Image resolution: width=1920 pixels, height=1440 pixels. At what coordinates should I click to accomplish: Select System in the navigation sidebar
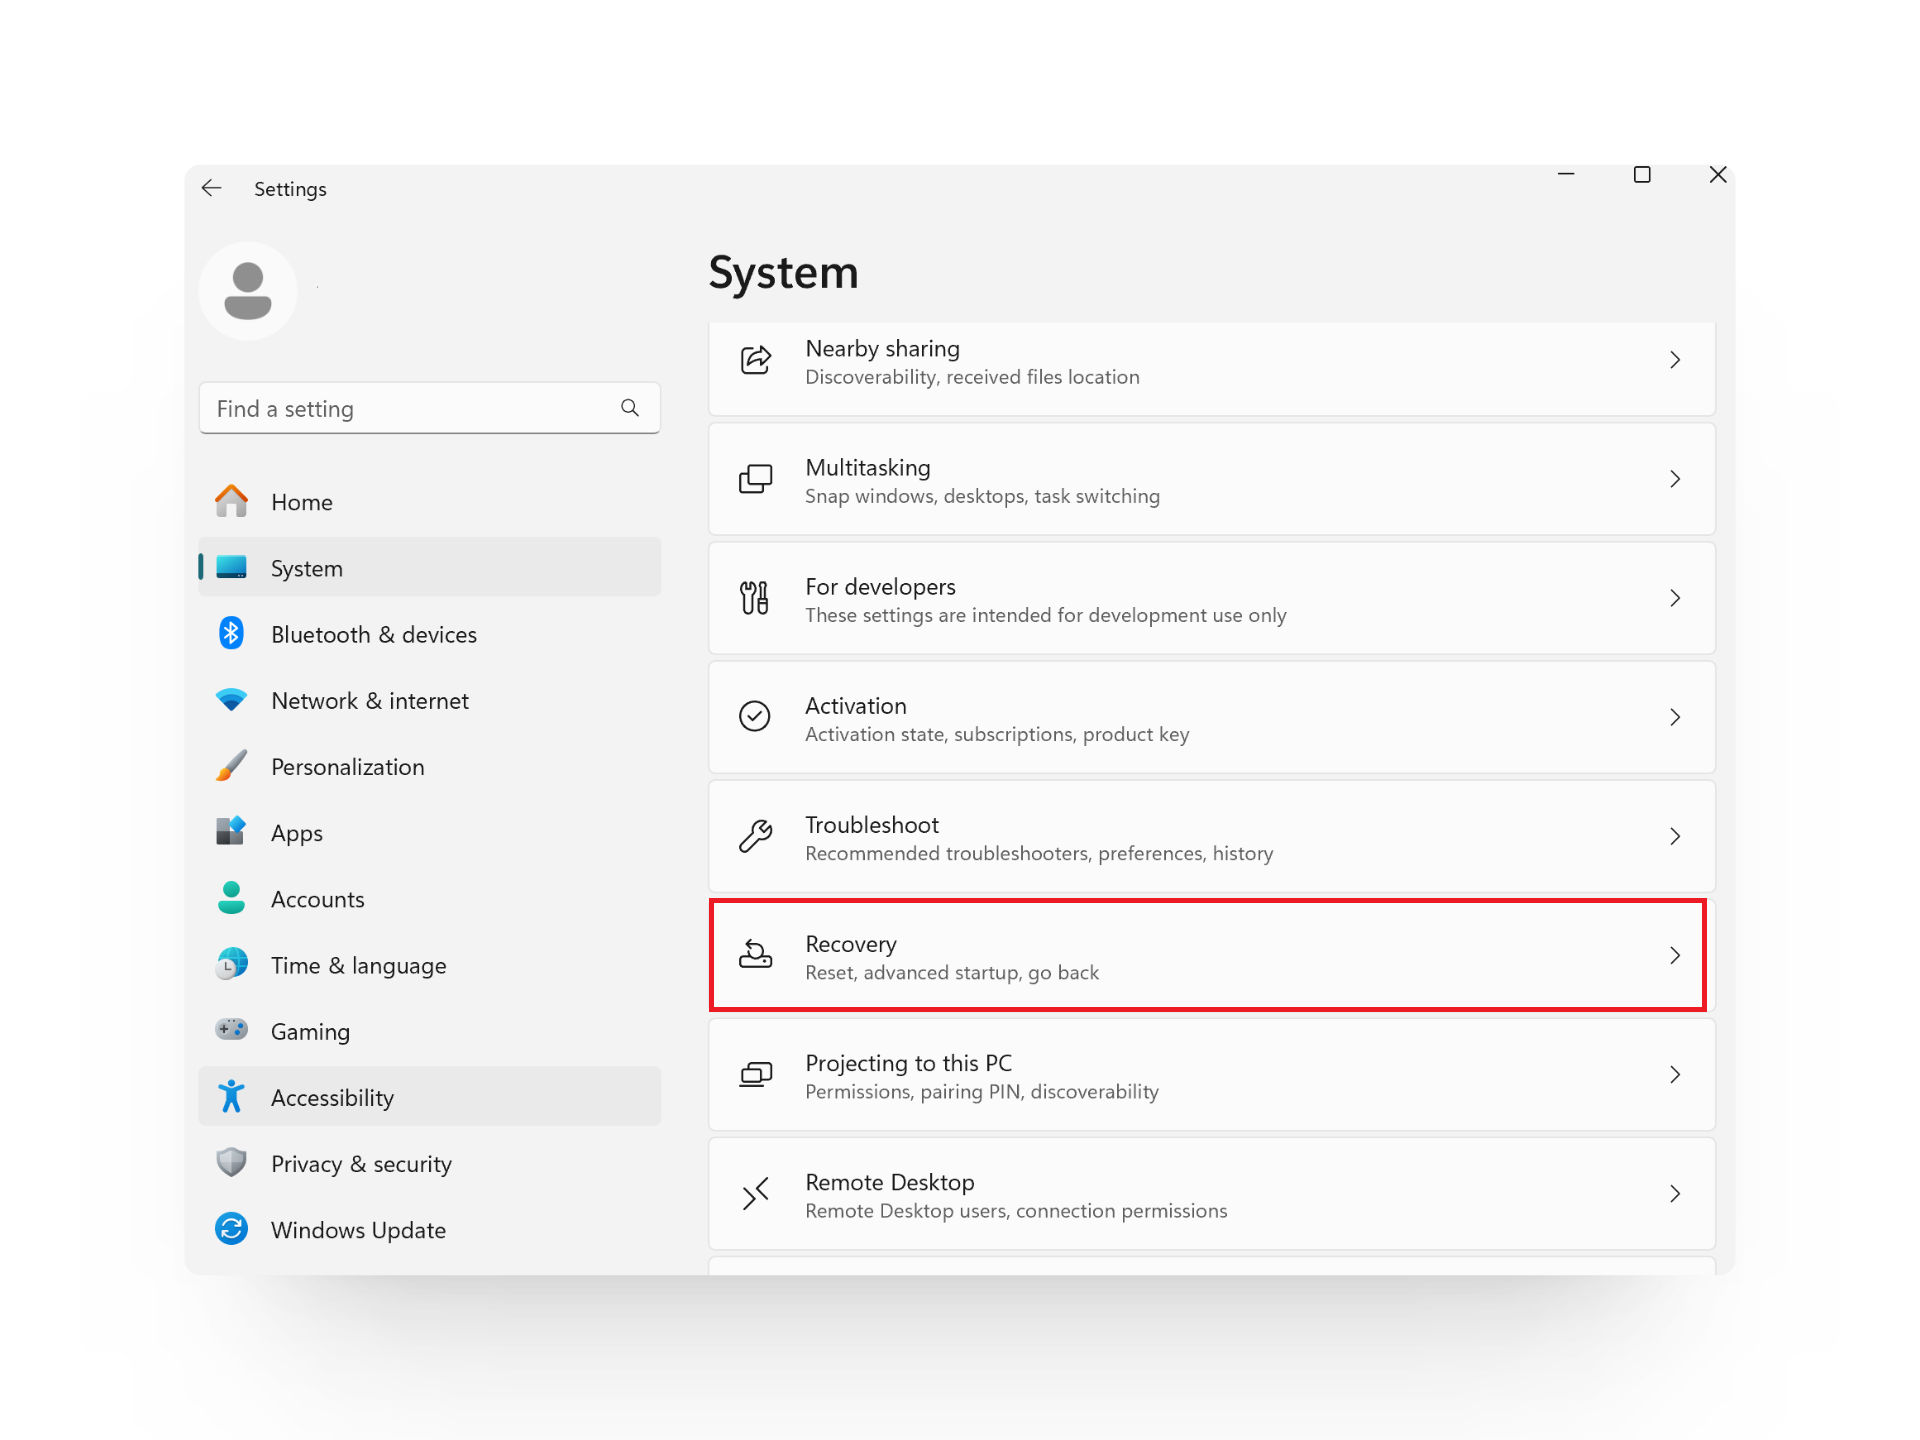[x=306, y=567]
